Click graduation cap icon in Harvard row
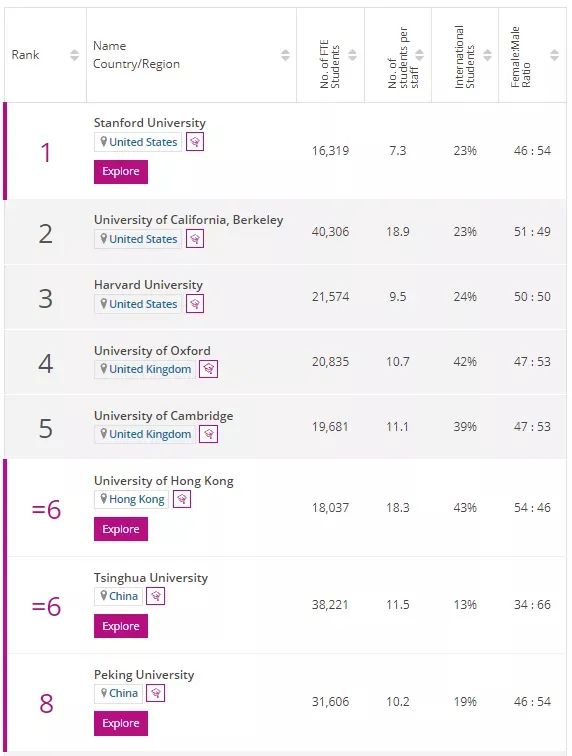This screenshot has width=572, height=756. click(x=195, y=304)
